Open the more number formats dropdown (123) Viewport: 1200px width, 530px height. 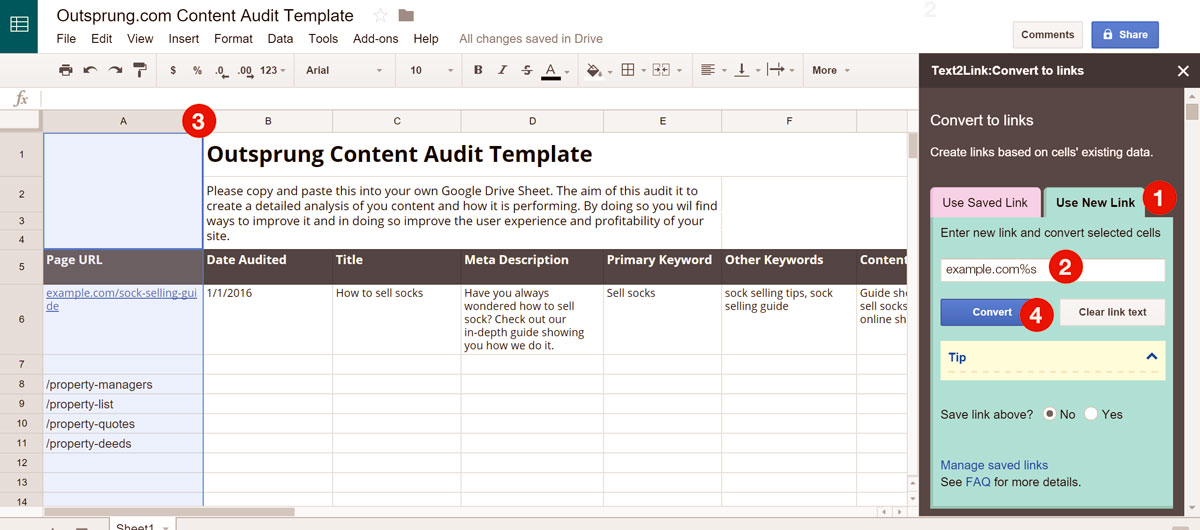coord(272,70)
